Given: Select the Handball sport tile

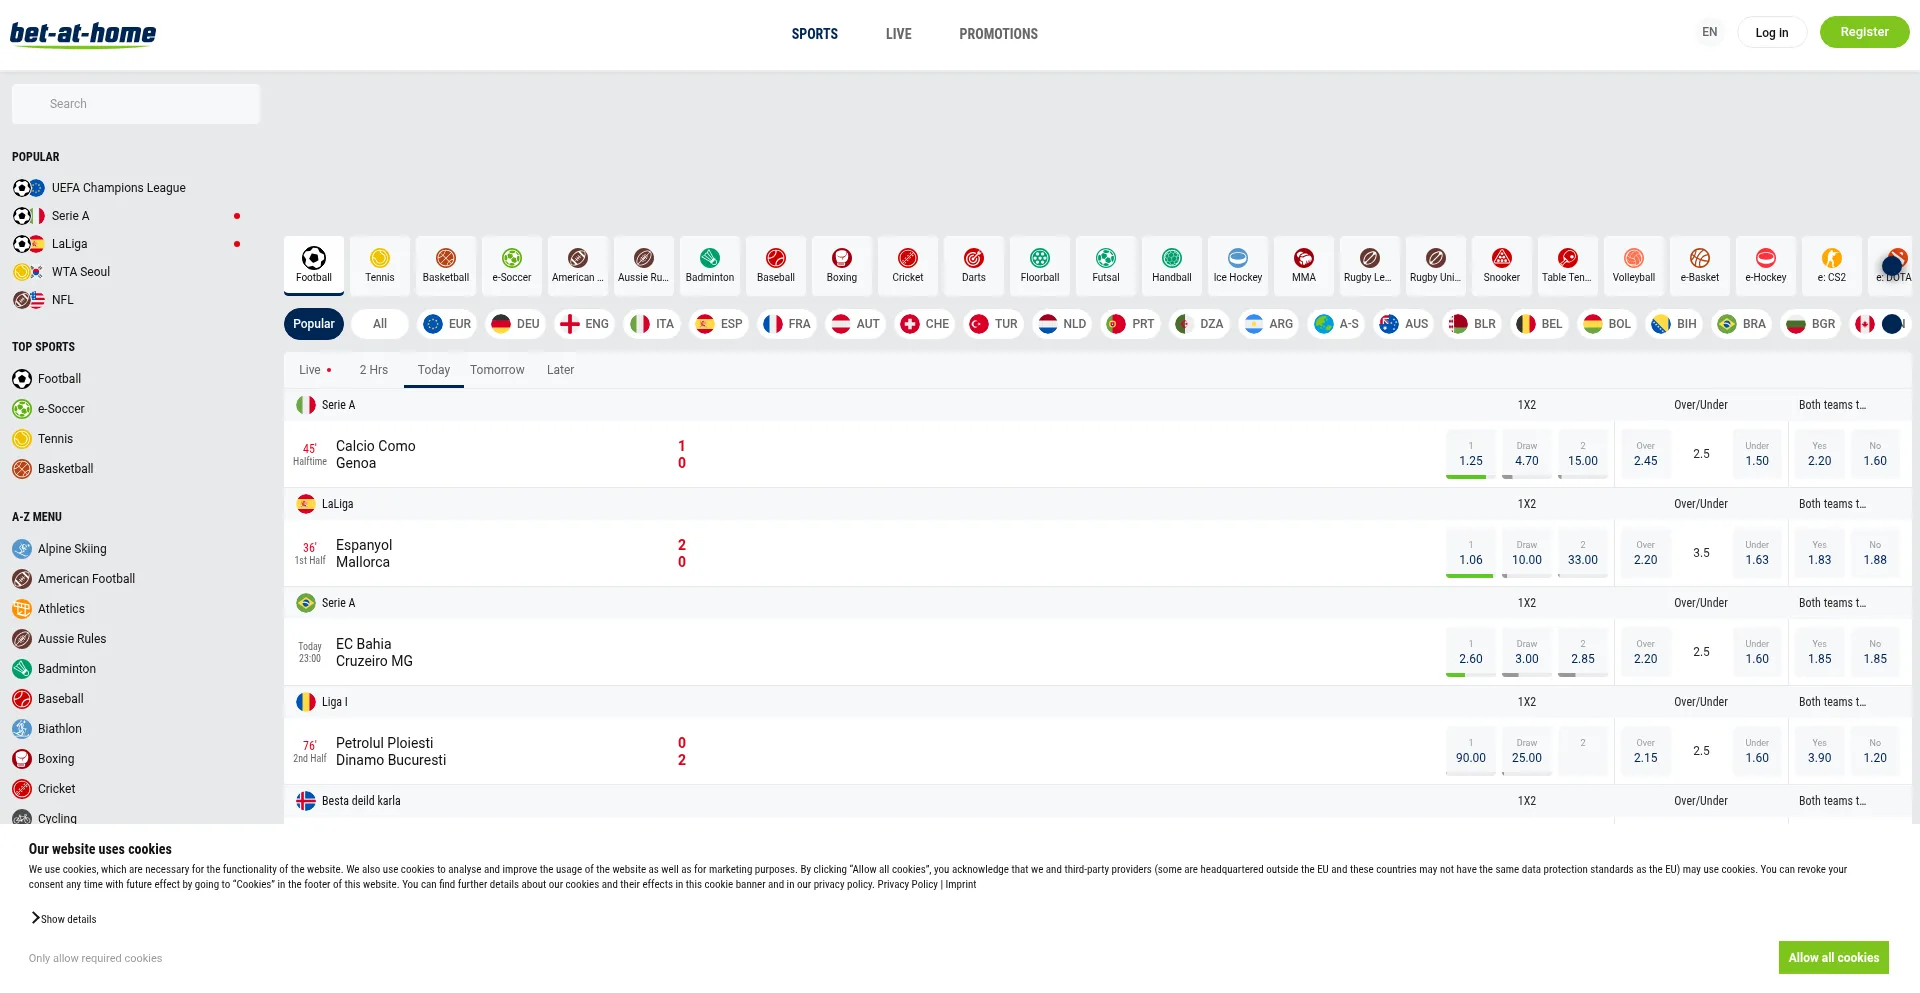Looking at the screenshot, I should pos(1172,265).
